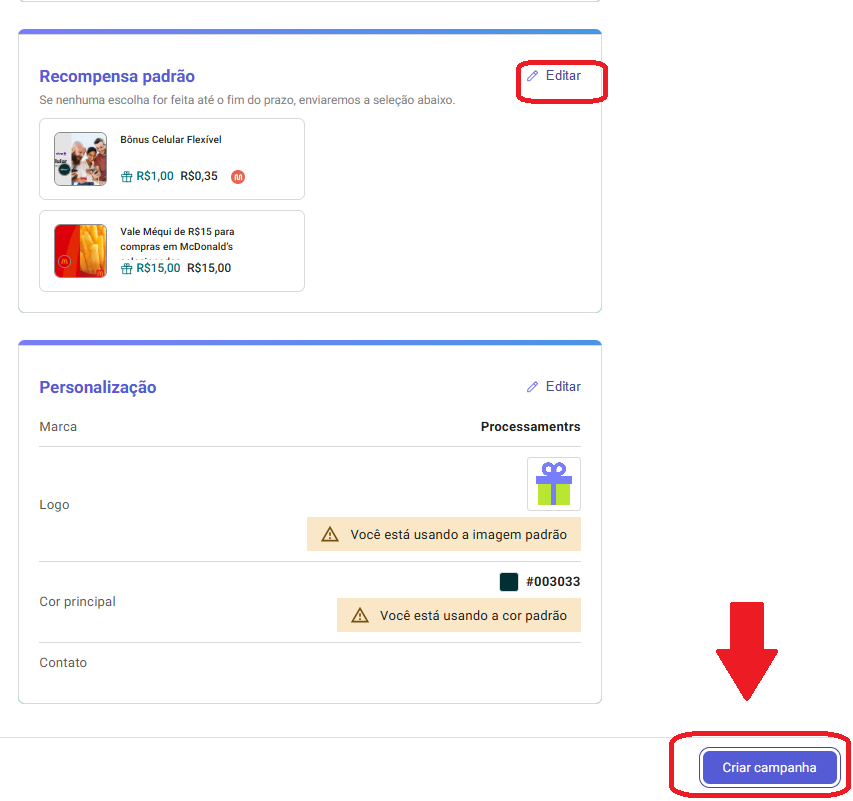Open the Vale Méqui McDonald's thumbnail
Image resolution: width=853 pixels, height=801 pixels.
coord(80,251)
